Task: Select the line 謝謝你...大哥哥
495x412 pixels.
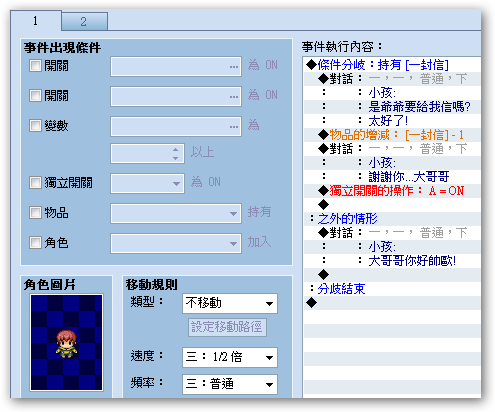Action: tap(392, 177)
